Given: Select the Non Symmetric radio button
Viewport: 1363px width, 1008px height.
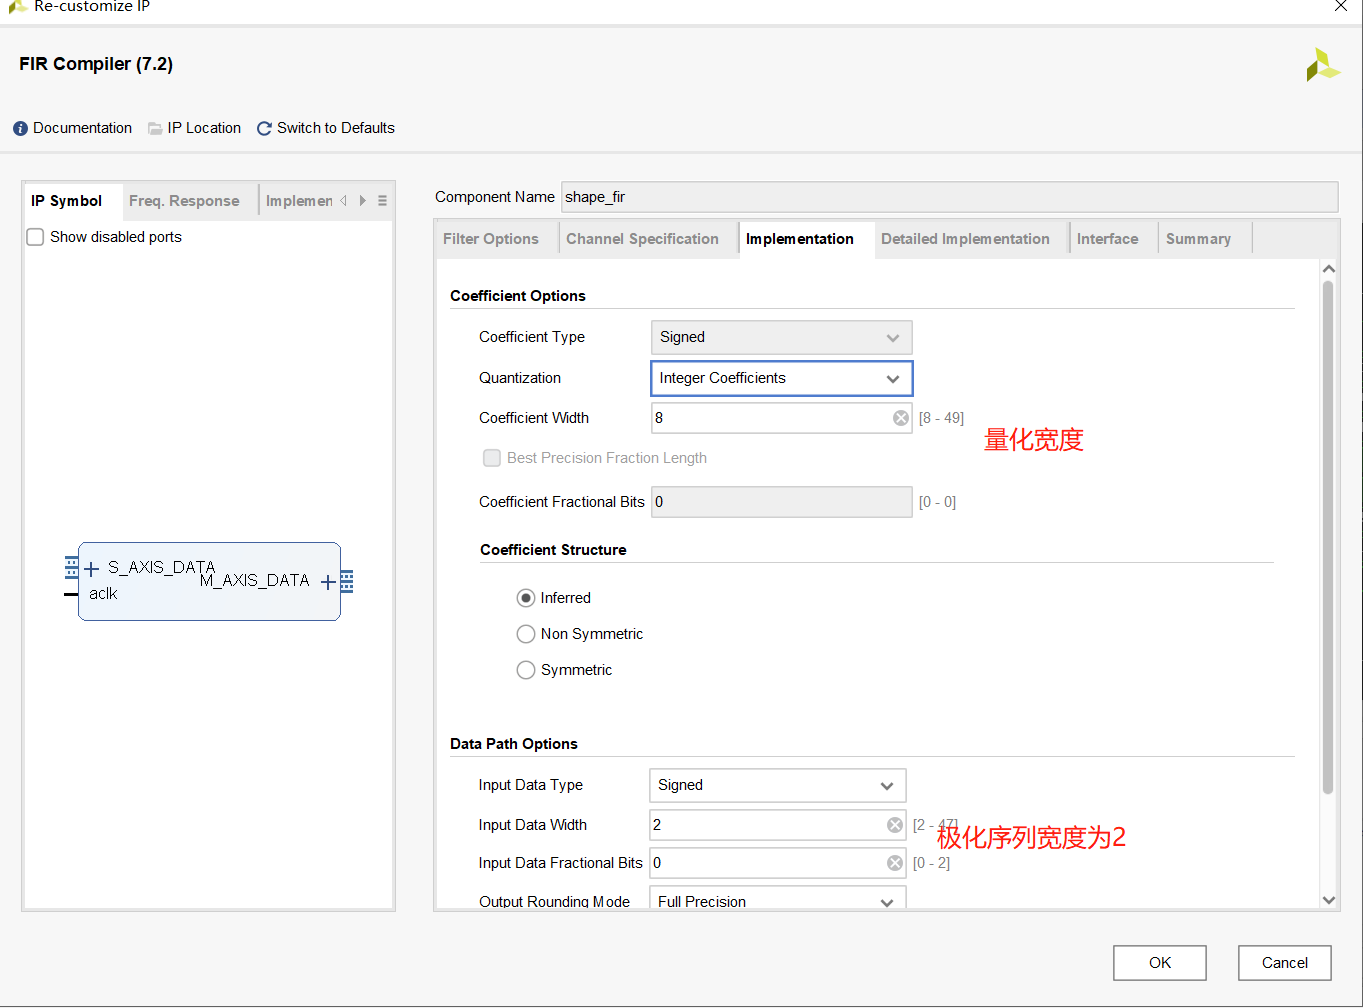Looking at the screenshot, I should [x=526, y=634].
